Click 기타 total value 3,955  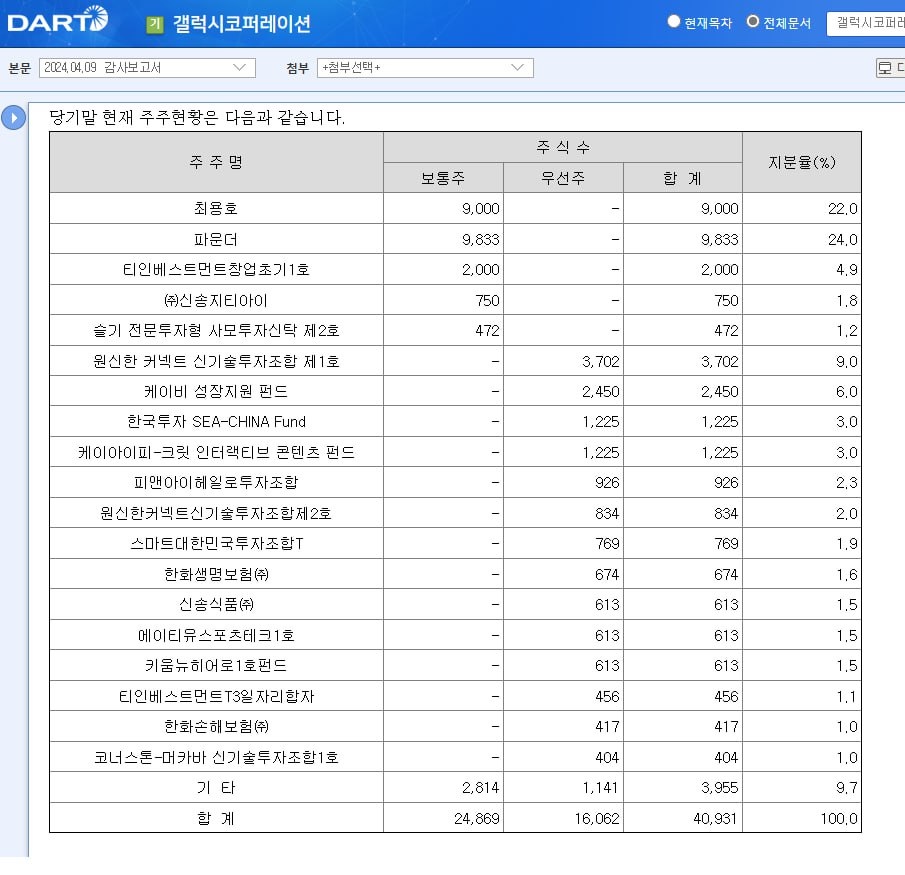tap(719, 788)
